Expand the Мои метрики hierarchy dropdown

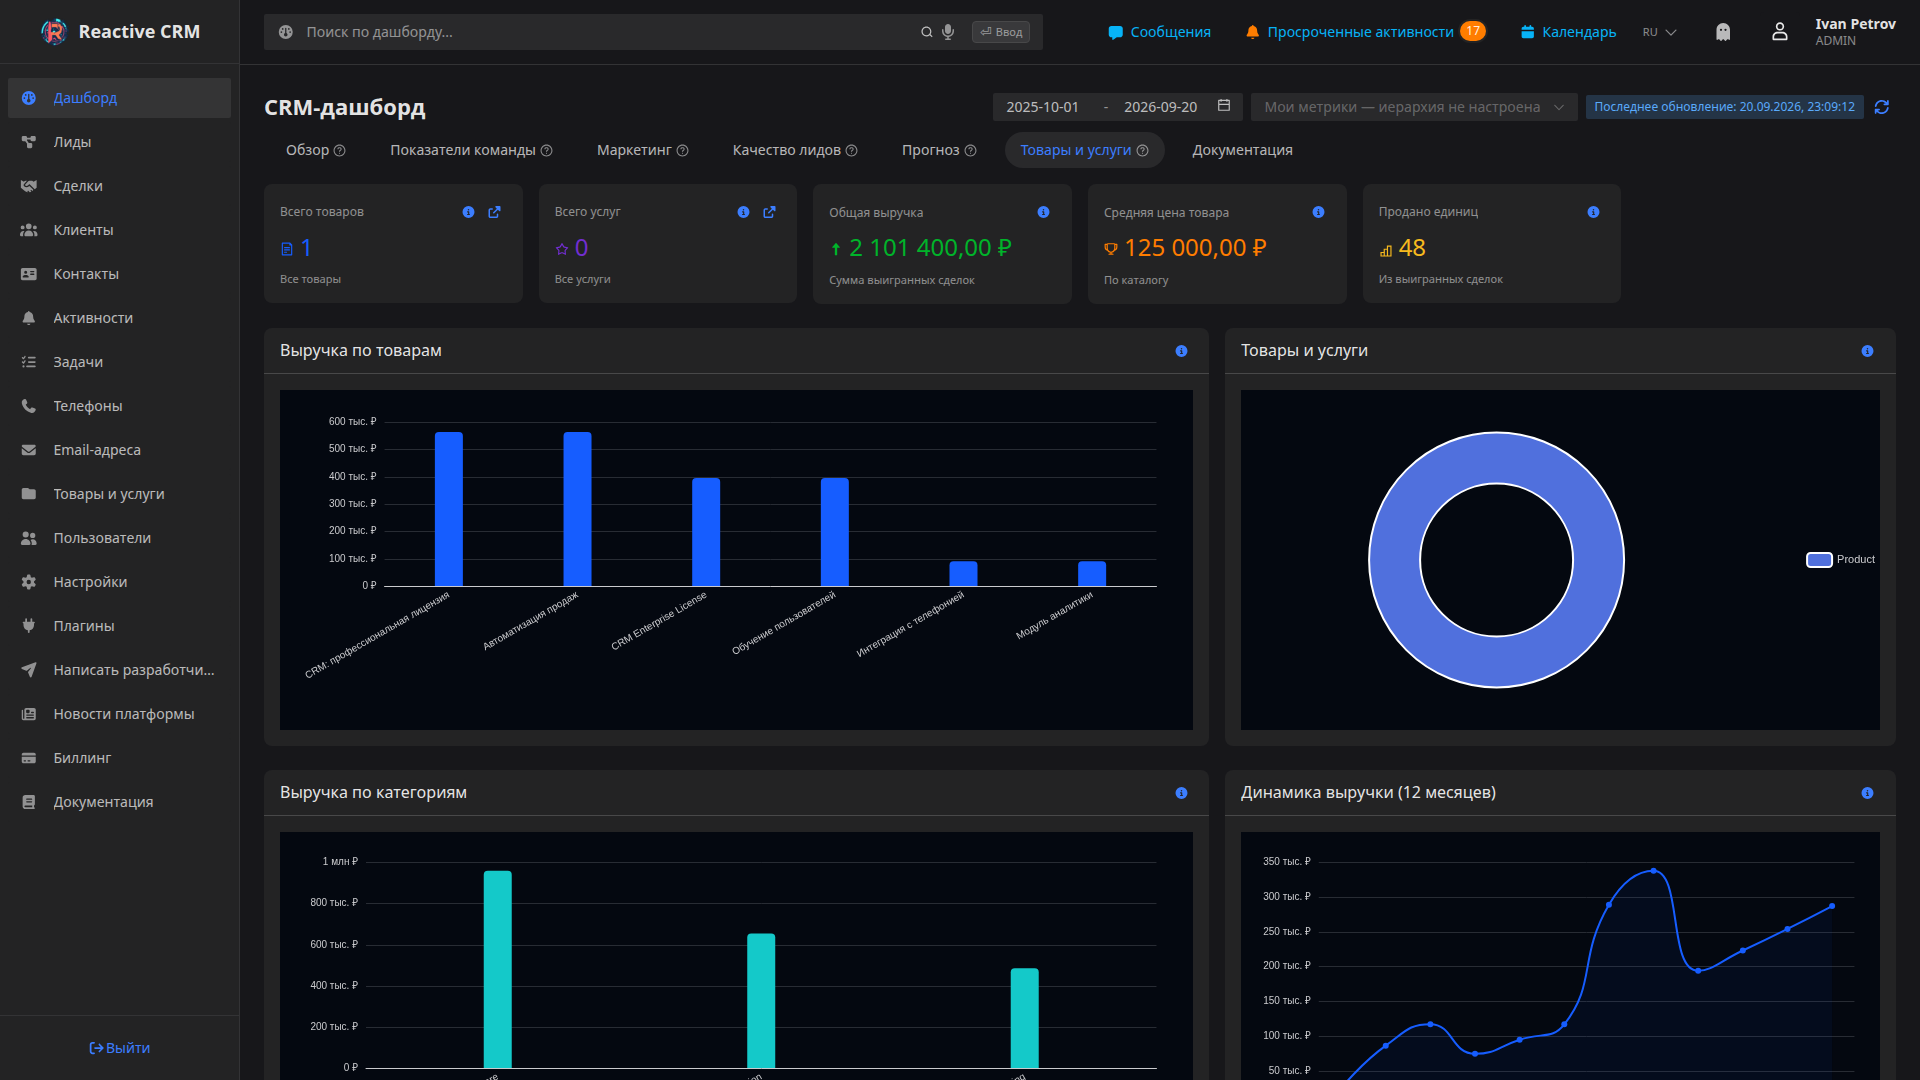tap(1414, 107)
